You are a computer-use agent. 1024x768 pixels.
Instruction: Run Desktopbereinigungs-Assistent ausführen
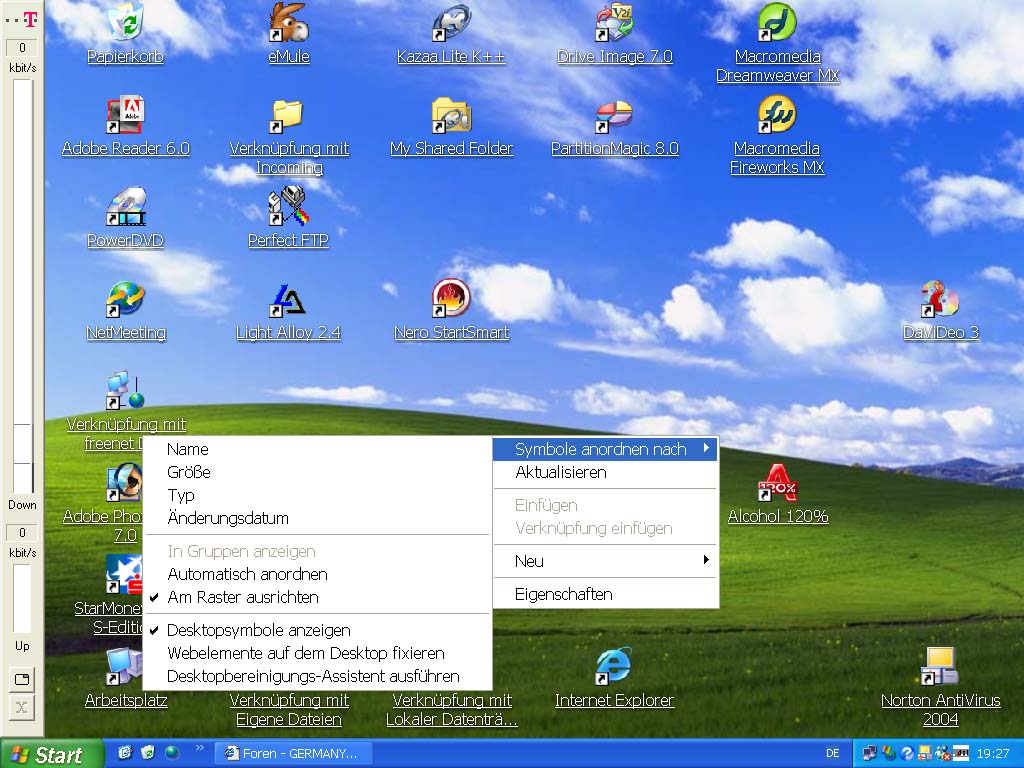(316, 676)
